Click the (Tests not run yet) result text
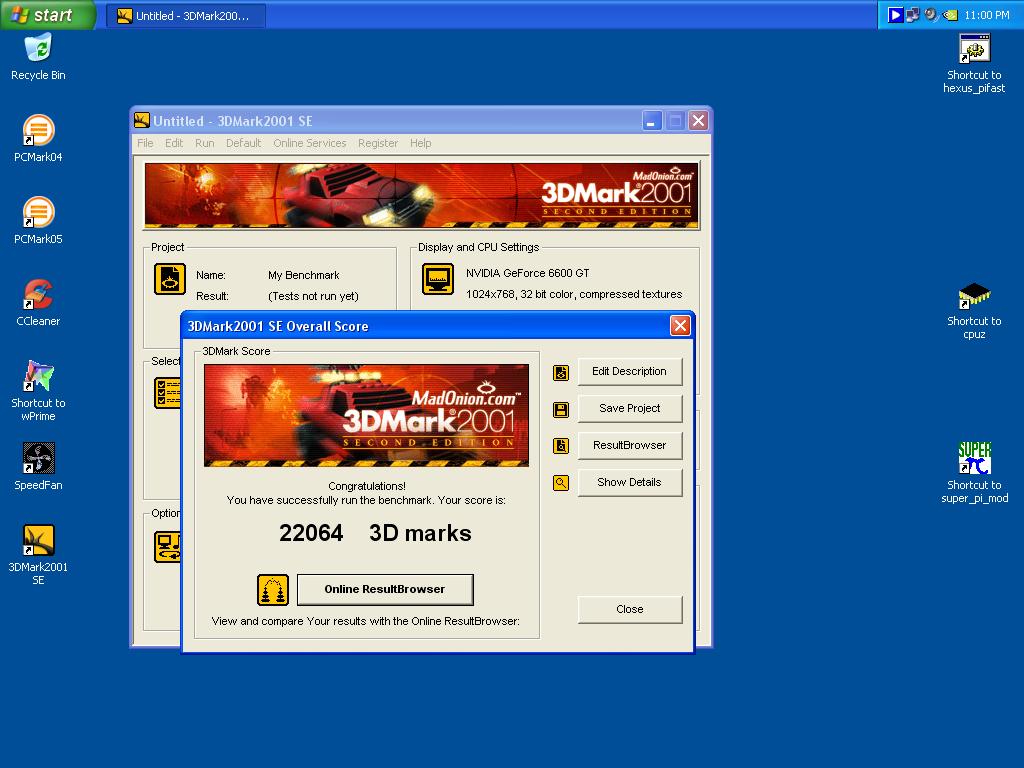This screenshot has width=1024, height=768. 313,296
